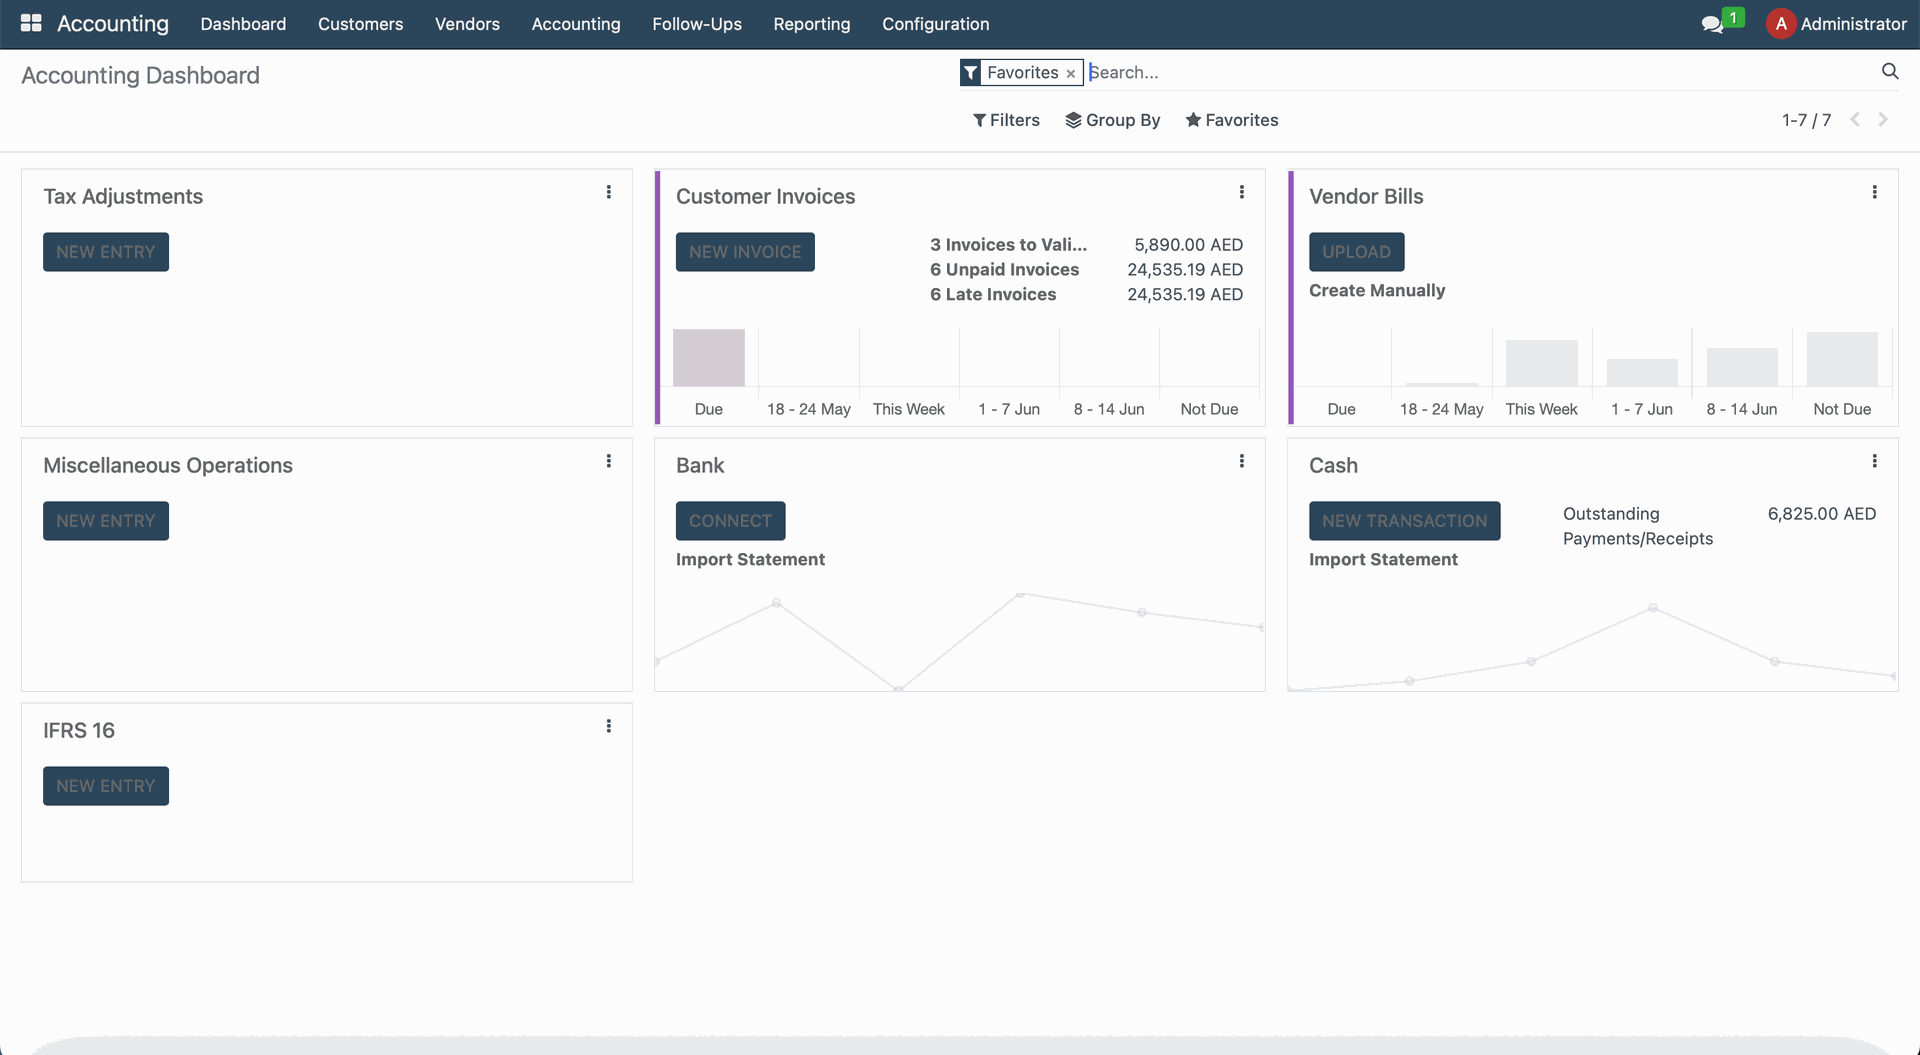Click the search magnifier icon

[1889, 71]
